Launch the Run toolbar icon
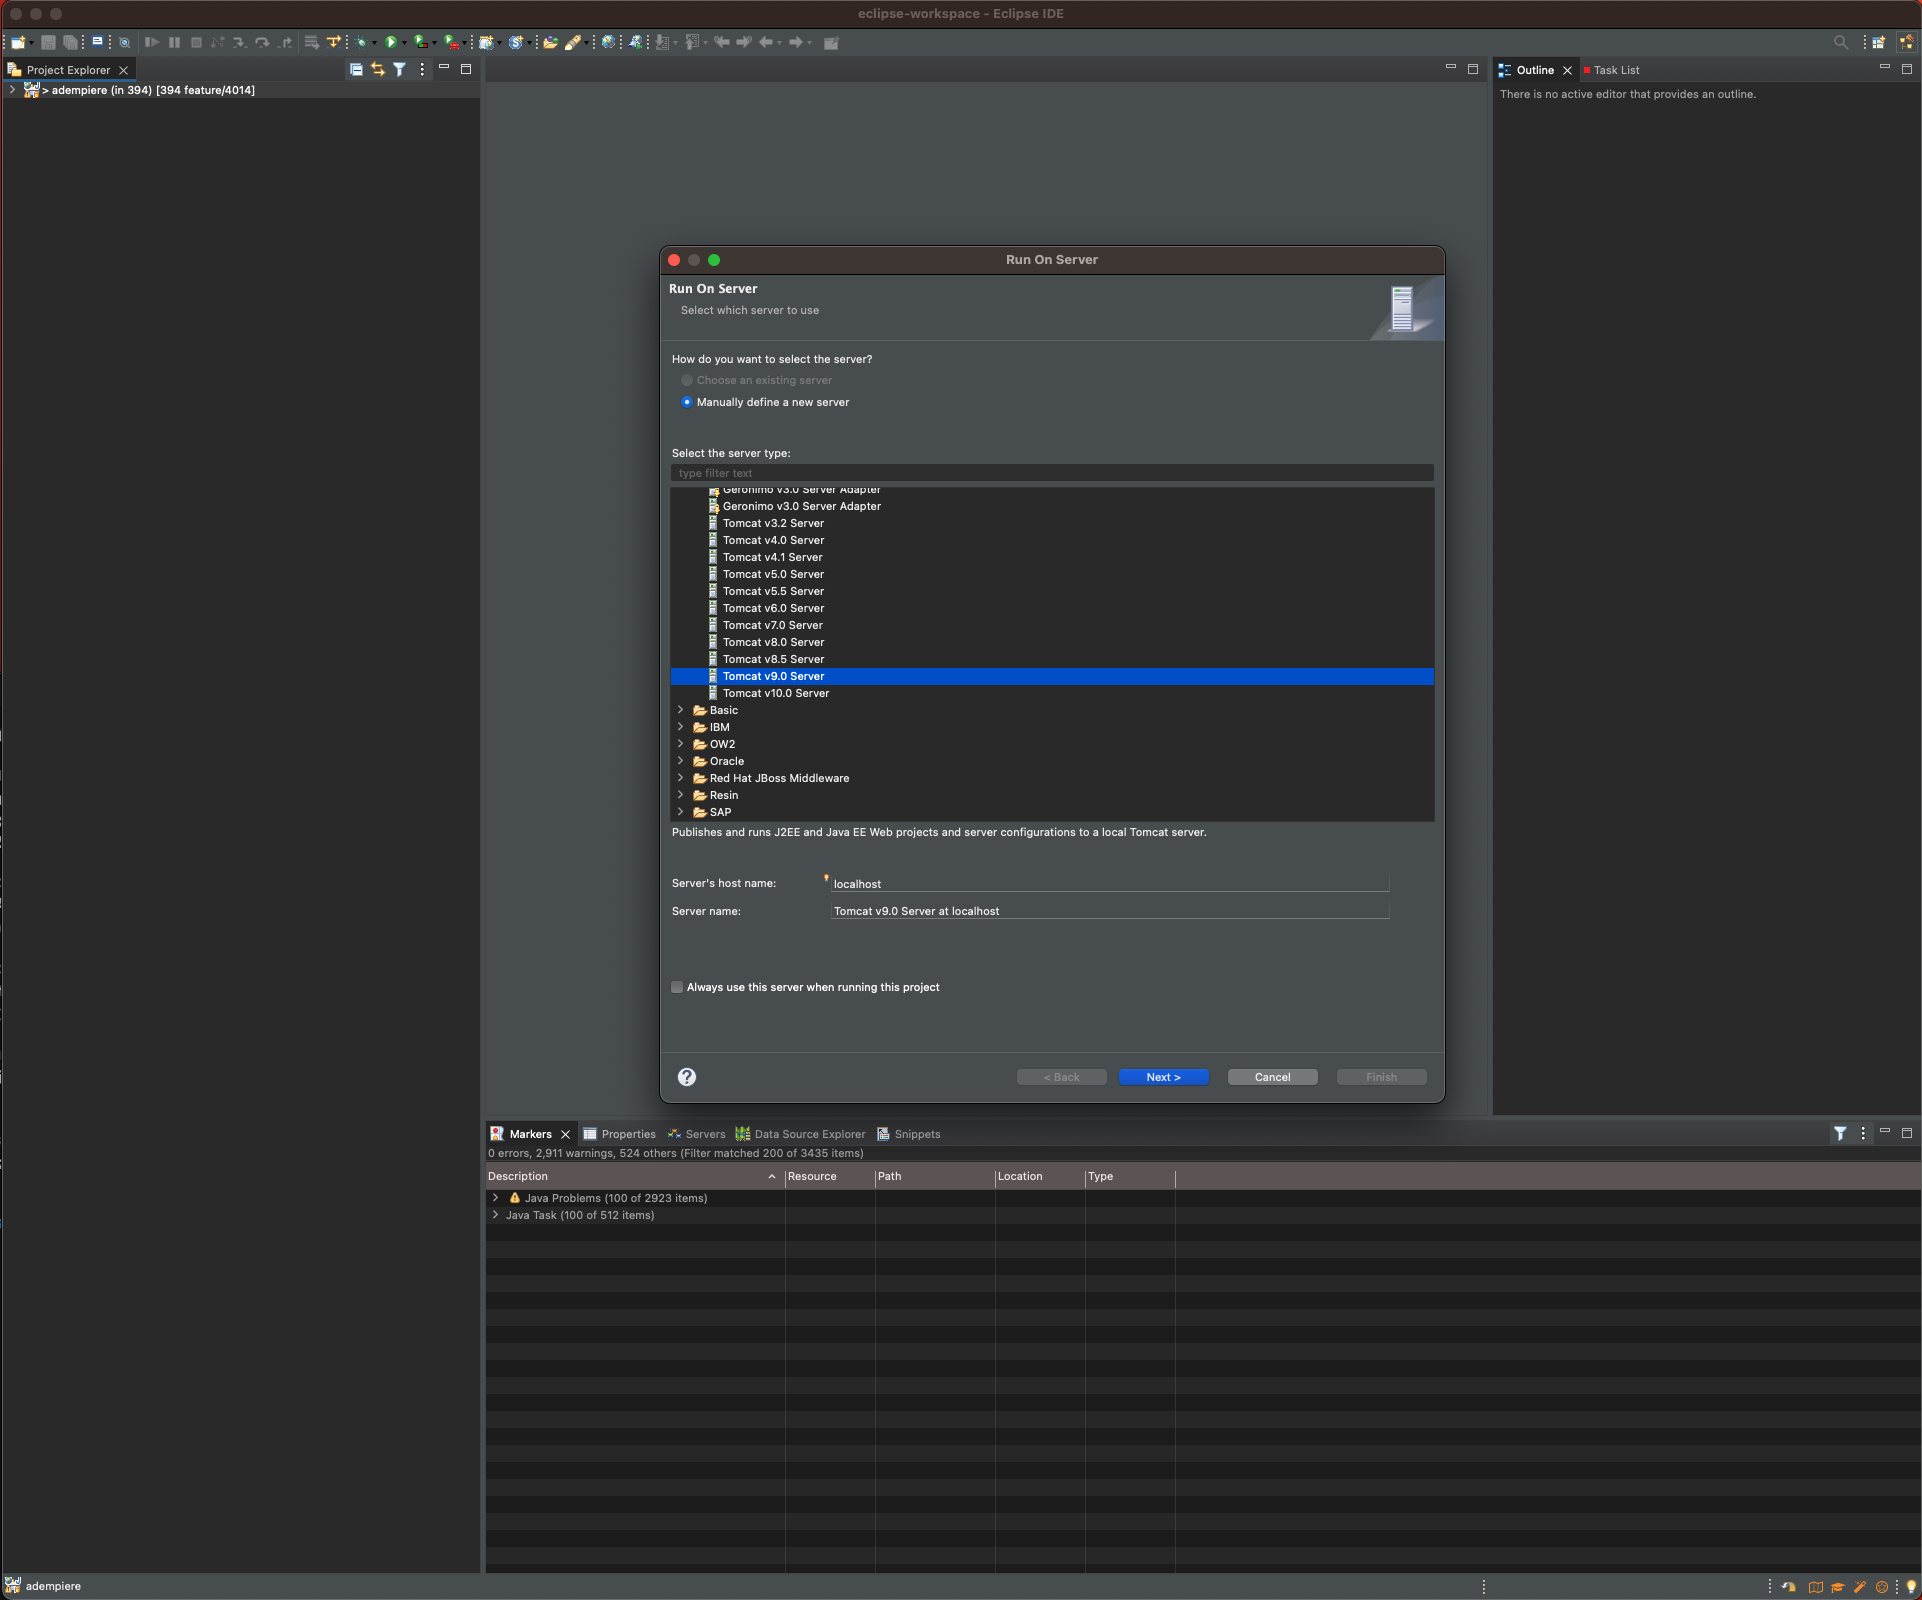 (x=393, y=42)
